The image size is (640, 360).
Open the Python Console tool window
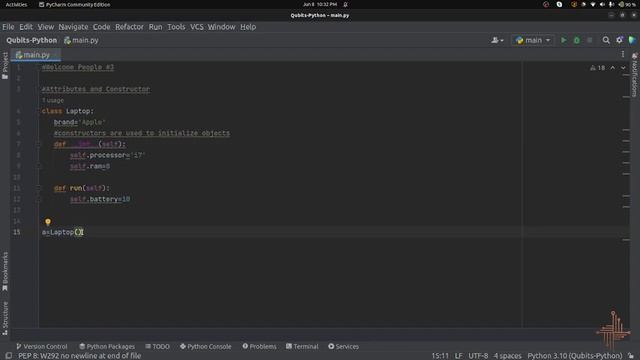(x=206, y=346)
